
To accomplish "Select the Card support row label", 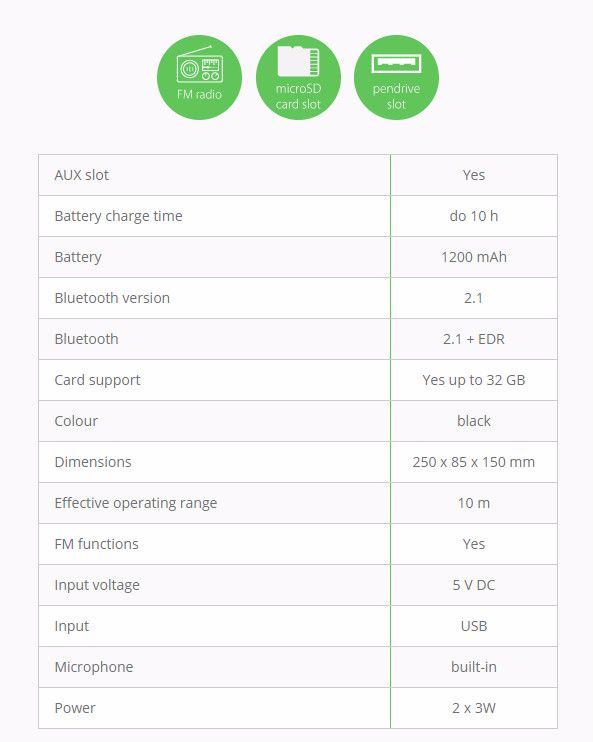I will coord(97,380).
